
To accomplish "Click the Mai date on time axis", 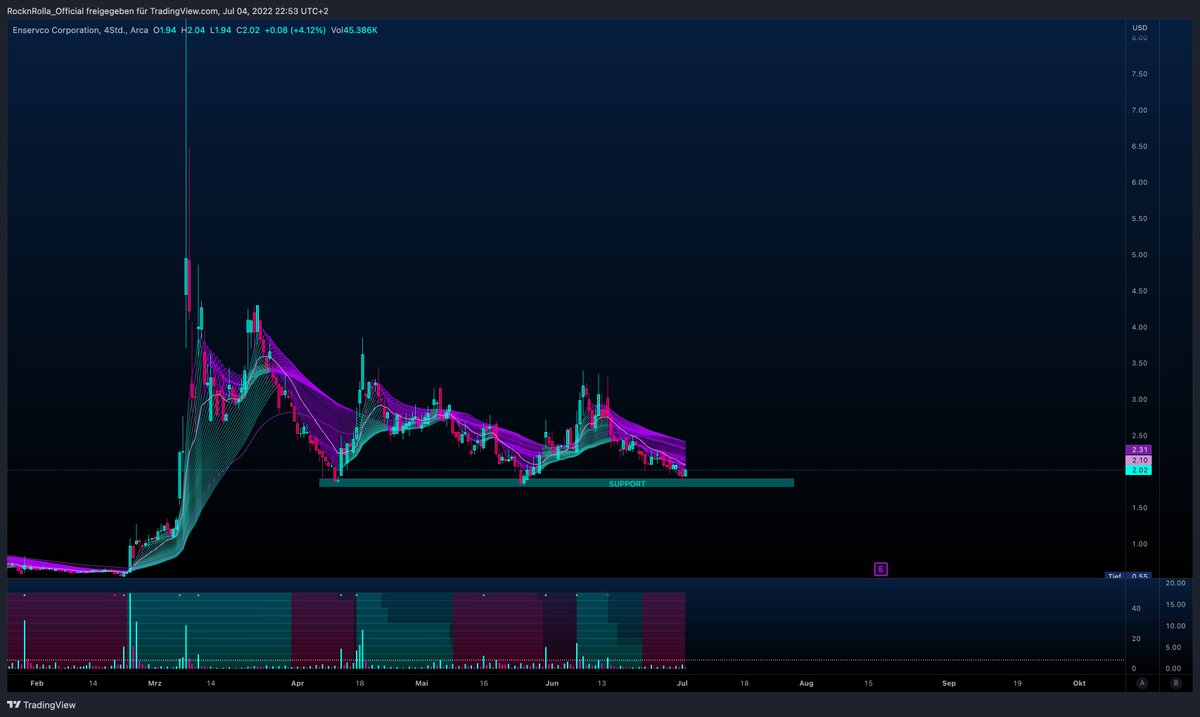I will click(x=421, y=682).
